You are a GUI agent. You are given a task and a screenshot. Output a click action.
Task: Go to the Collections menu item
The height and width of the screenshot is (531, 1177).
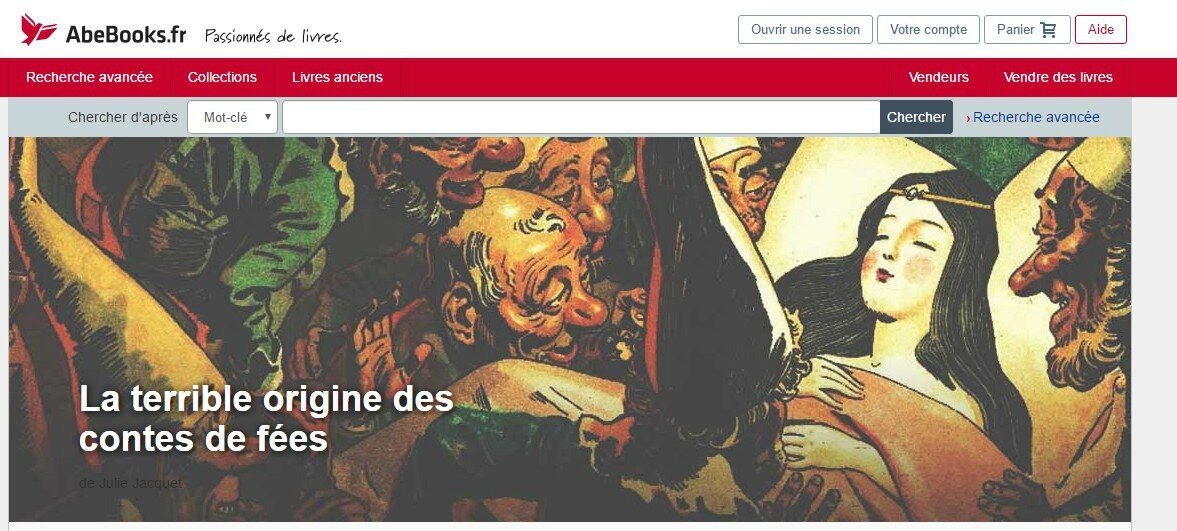[222, 77]
